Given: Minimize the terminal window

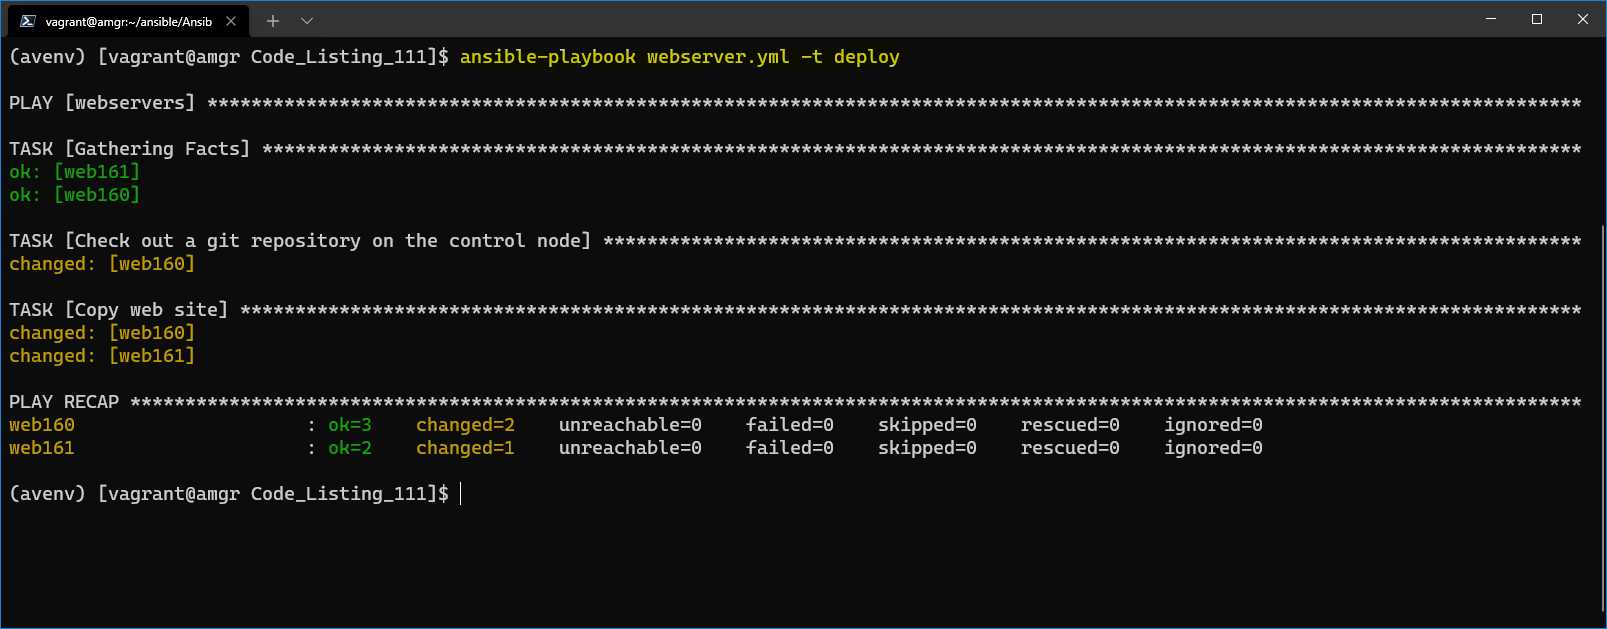Looking at the screenshot, I should (x=1491, y=19).
